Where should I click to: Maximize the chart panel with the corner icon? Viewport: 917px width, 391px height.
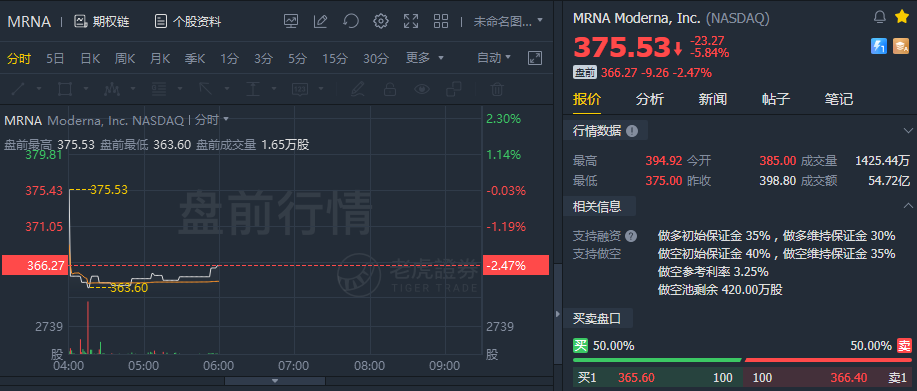click(535, 58)
